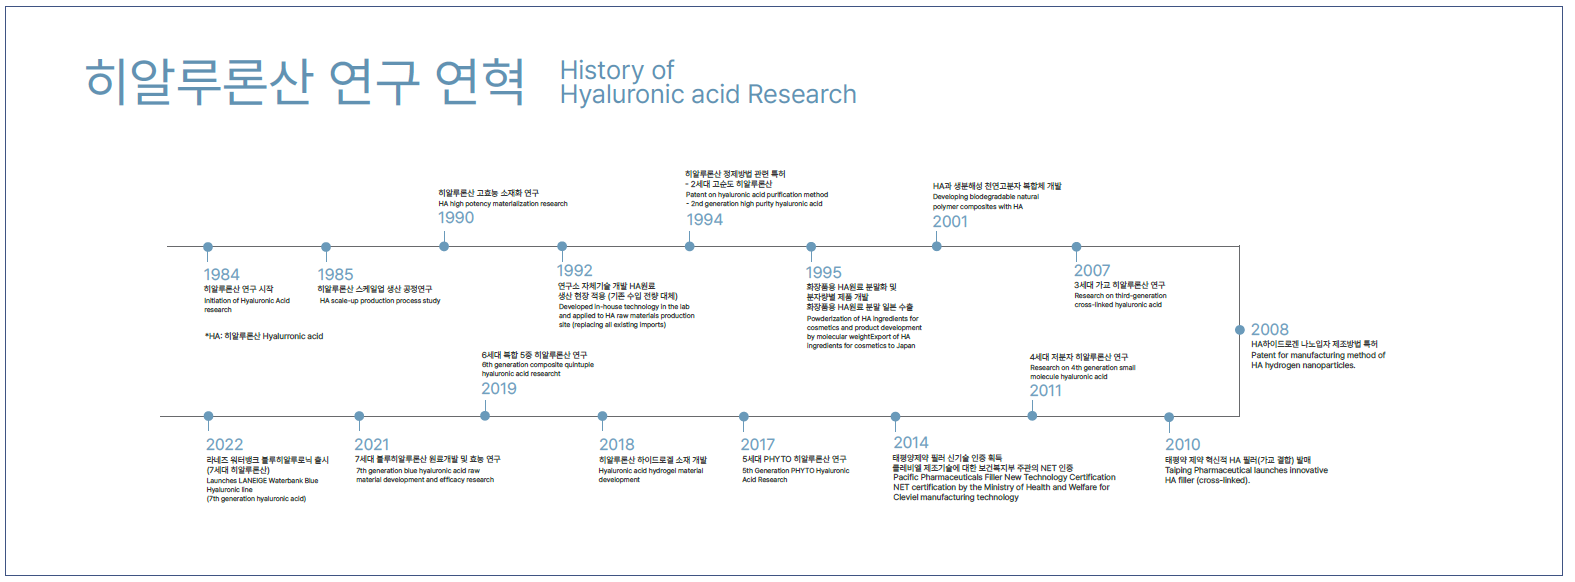Click the 2018 year label
The image size is (1575, 582).
click(x=616, y=445)
